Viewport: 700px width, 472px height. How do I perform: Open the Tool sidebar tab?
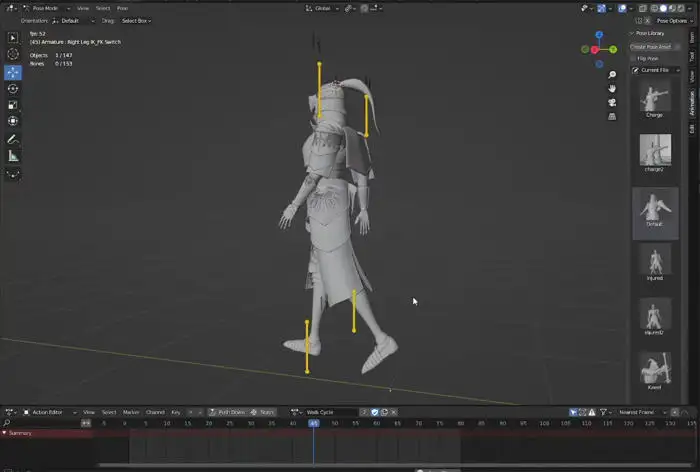pyautogui.click(x=692, y=57)
